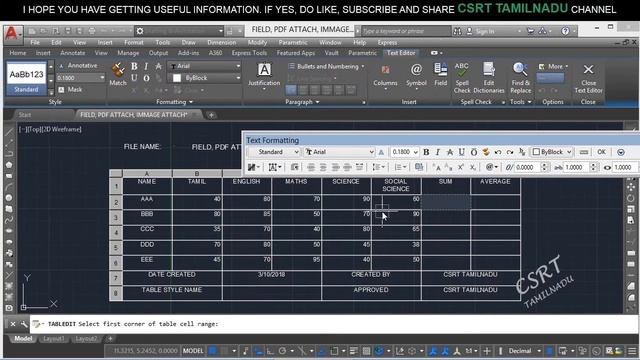640x360 pixels.
Task: Click the Mask background button
Action: coord(70,89)
